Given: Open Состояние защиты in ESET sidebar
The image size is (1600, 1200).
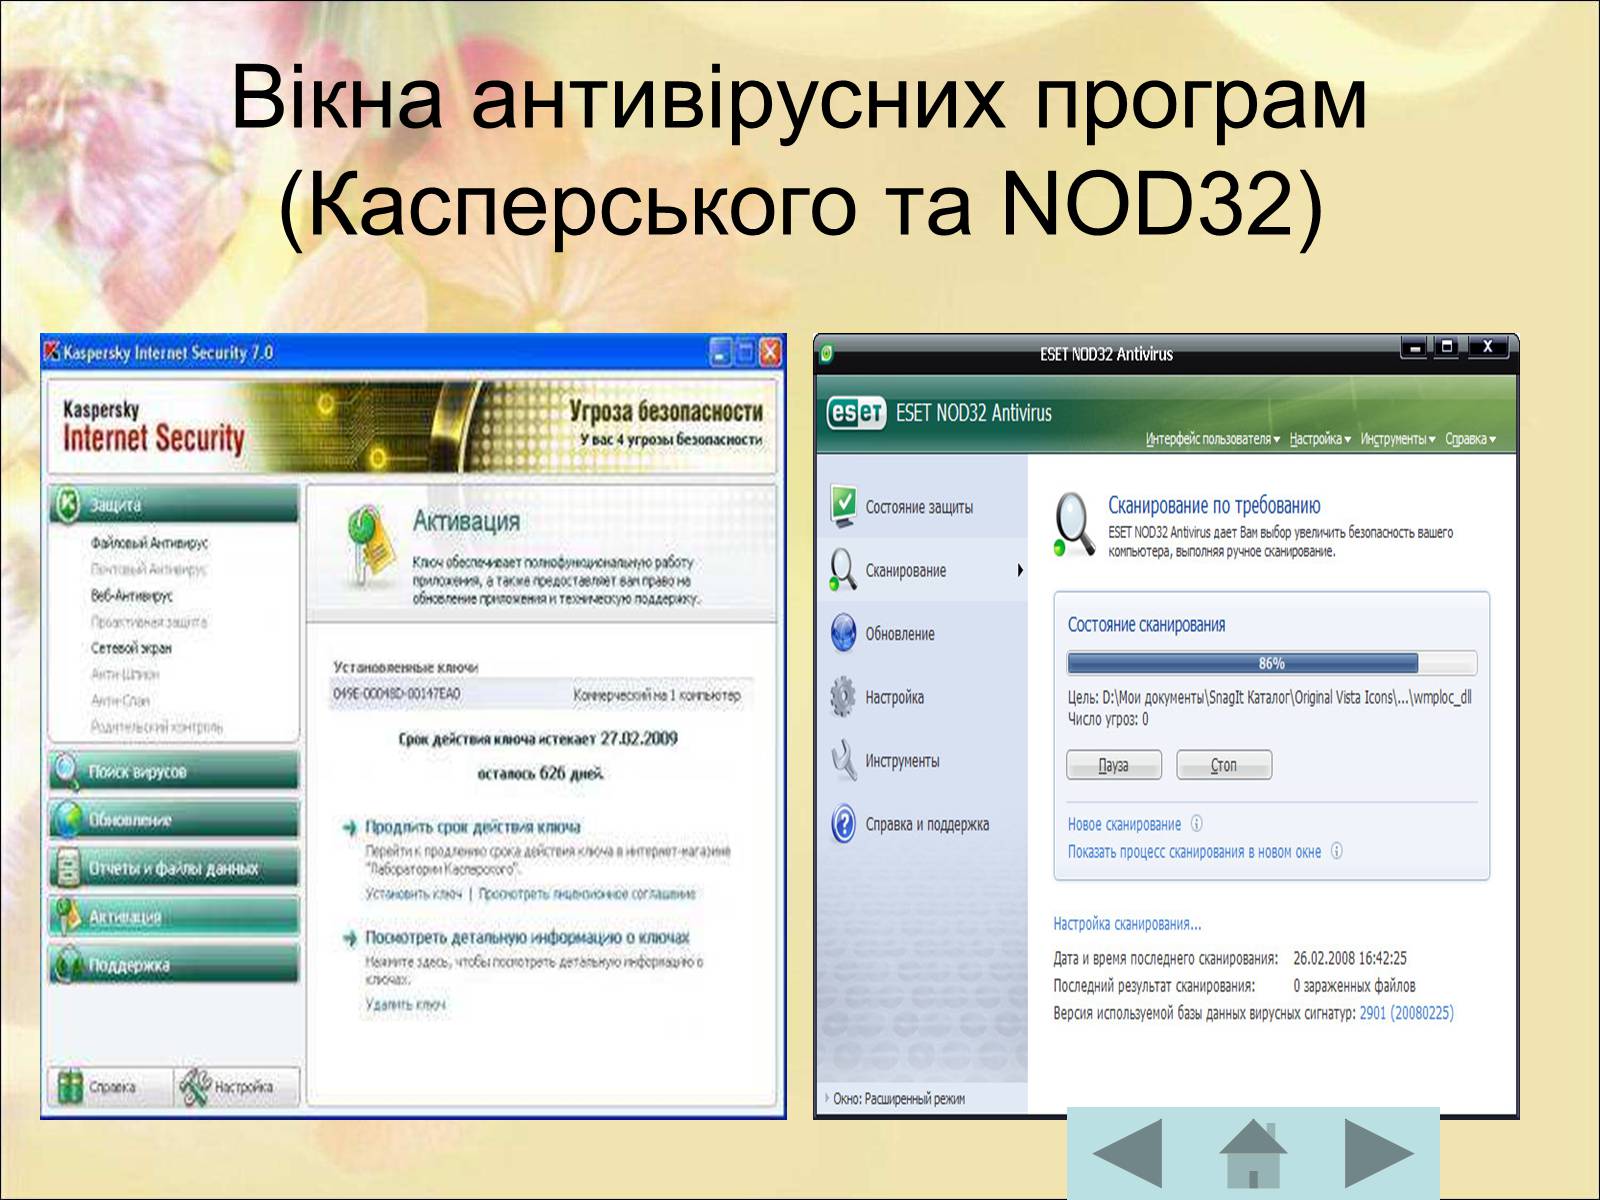Looking at the screenshot, I should pyautogui.click(x=922, y=507).
